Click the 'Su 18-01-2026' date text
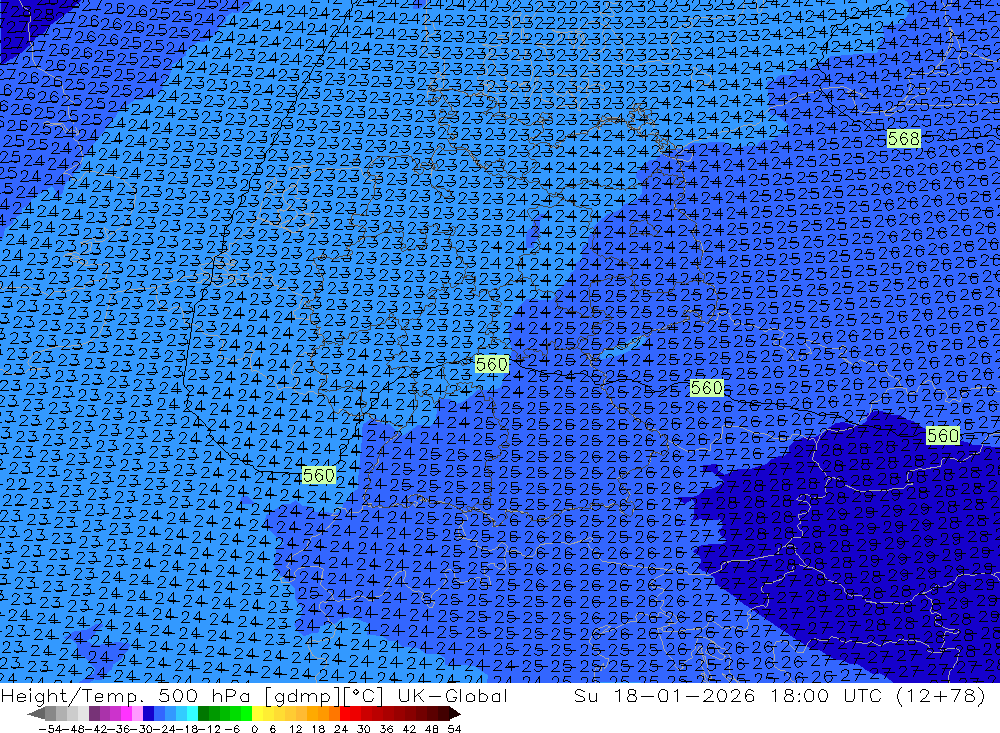This screenshot has height=733, width=1000. click(665, 696)
